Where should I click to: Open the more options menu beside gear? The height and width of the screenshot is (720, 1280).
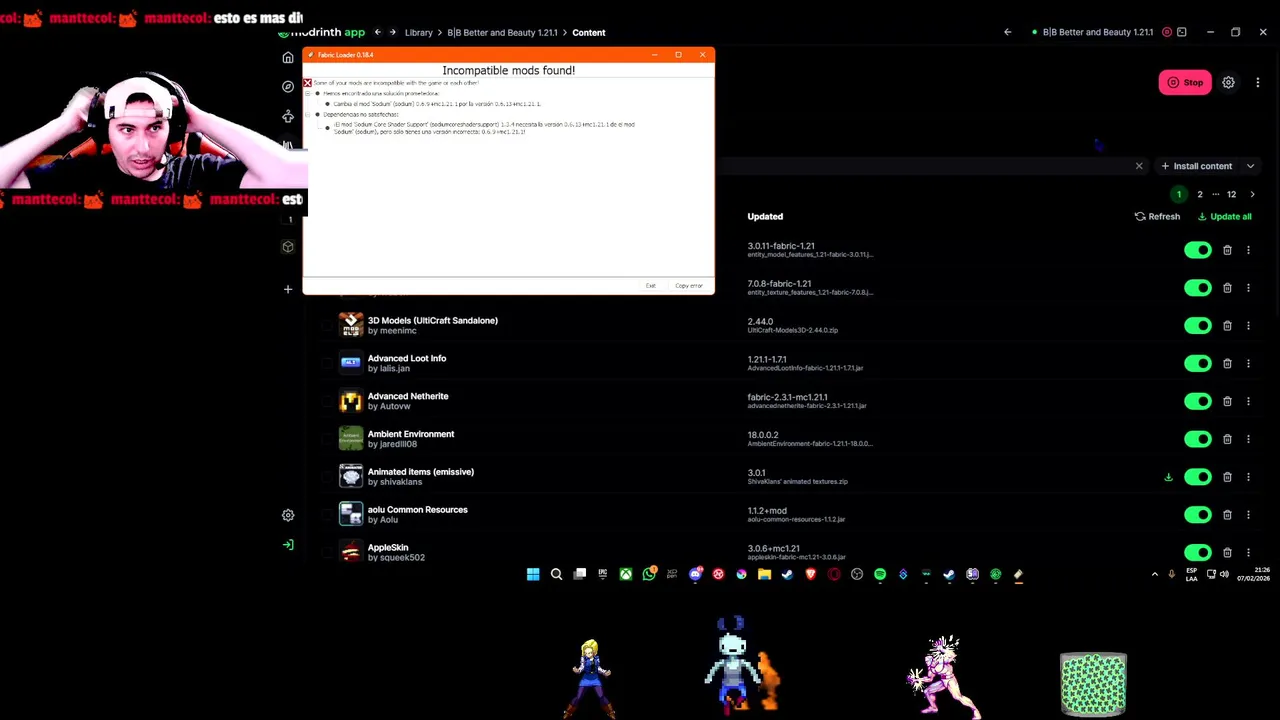1258,83
